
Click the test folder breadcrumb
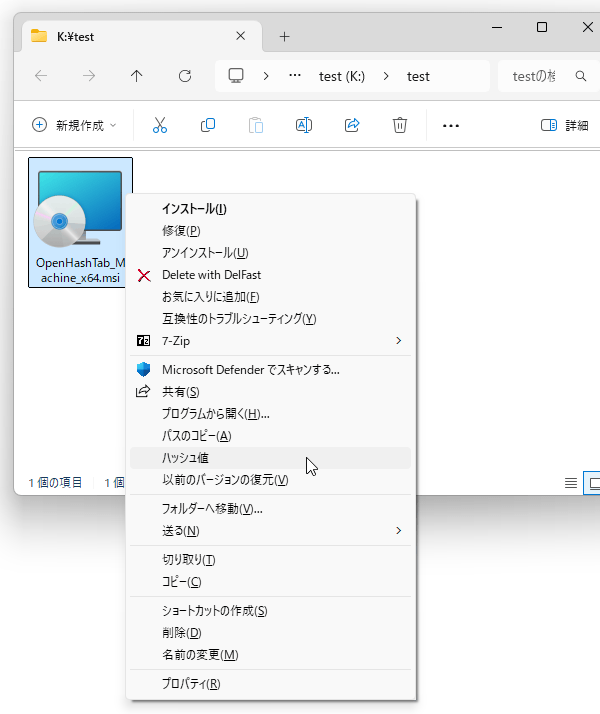coord(418,76)
